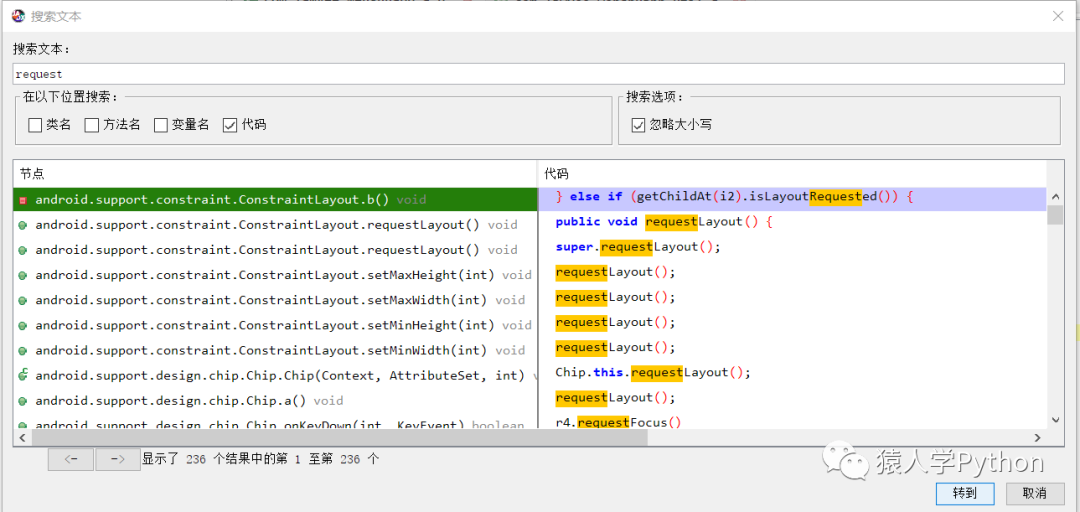The height and width of the screenshot is (512, 1080).
Task: Click method icon of setMaxHeight(int) row
Action: pos(23,275)
